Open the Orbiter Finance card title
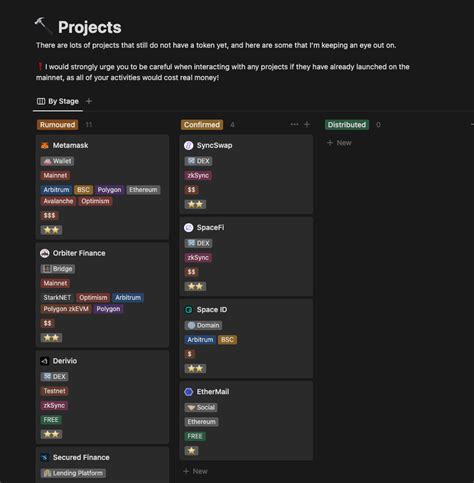This screenshot has height=483, width=474. point(79,253)
